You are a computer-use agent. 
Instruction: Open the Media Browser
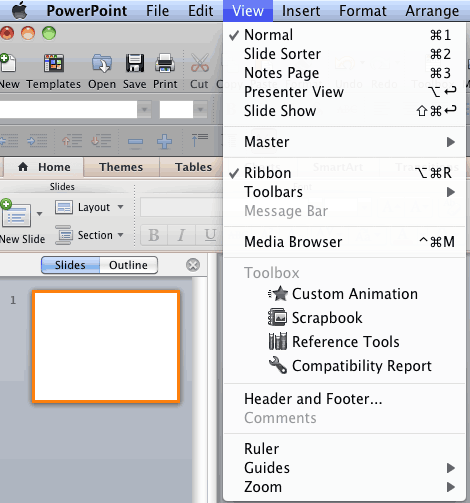(x=344, y=242)
